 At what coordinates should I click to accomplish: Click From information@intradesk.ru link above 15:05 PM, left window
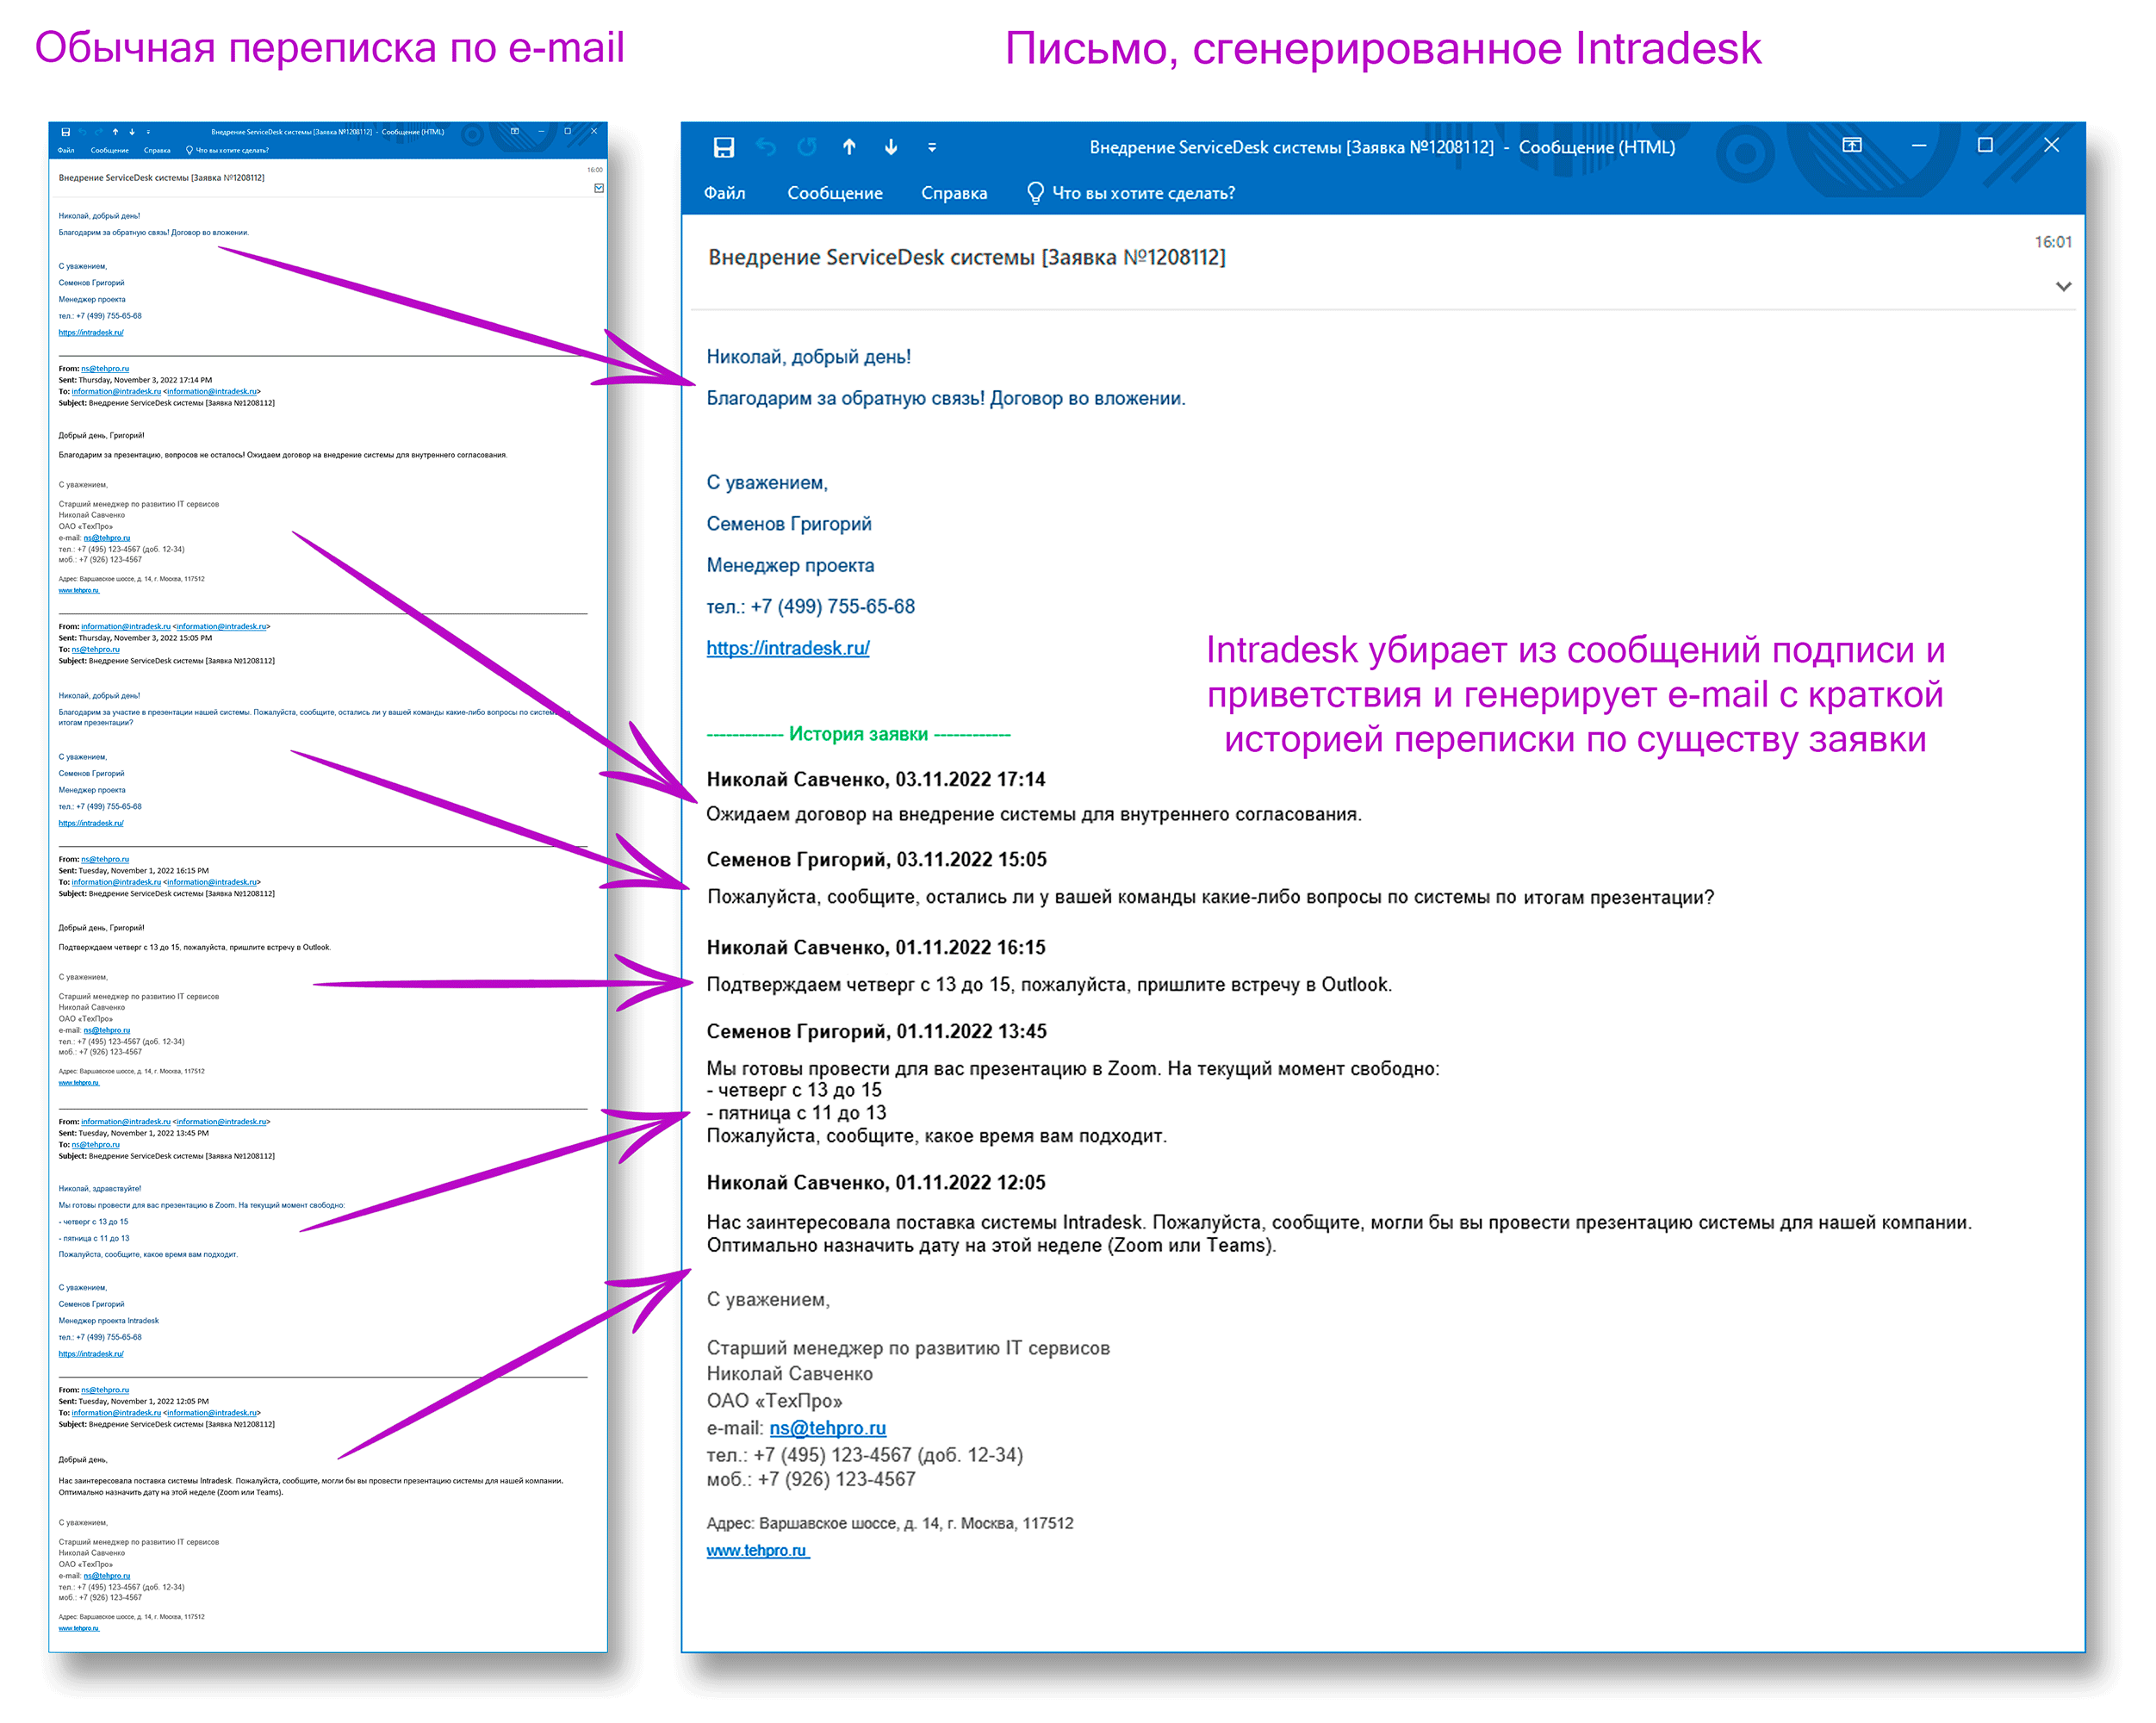pos(125,626)
